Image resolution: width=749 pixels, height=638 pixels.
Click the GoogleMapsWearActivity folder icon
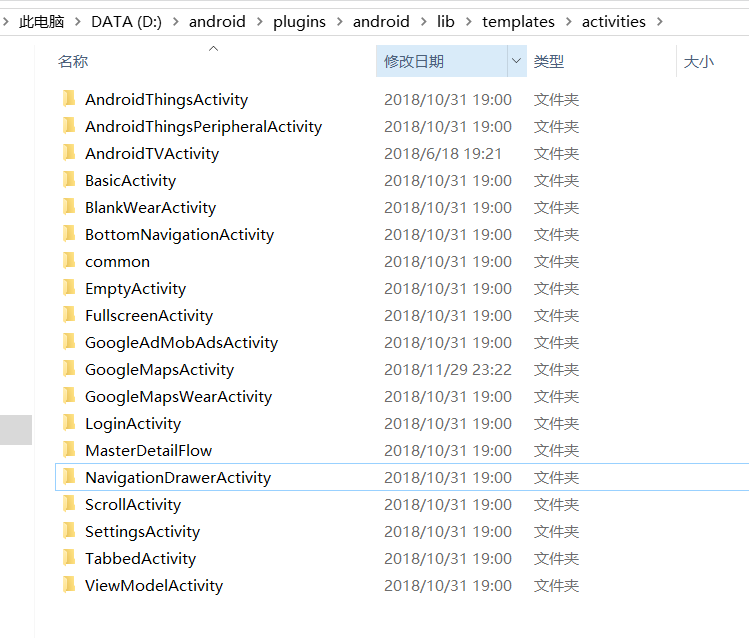69,396
